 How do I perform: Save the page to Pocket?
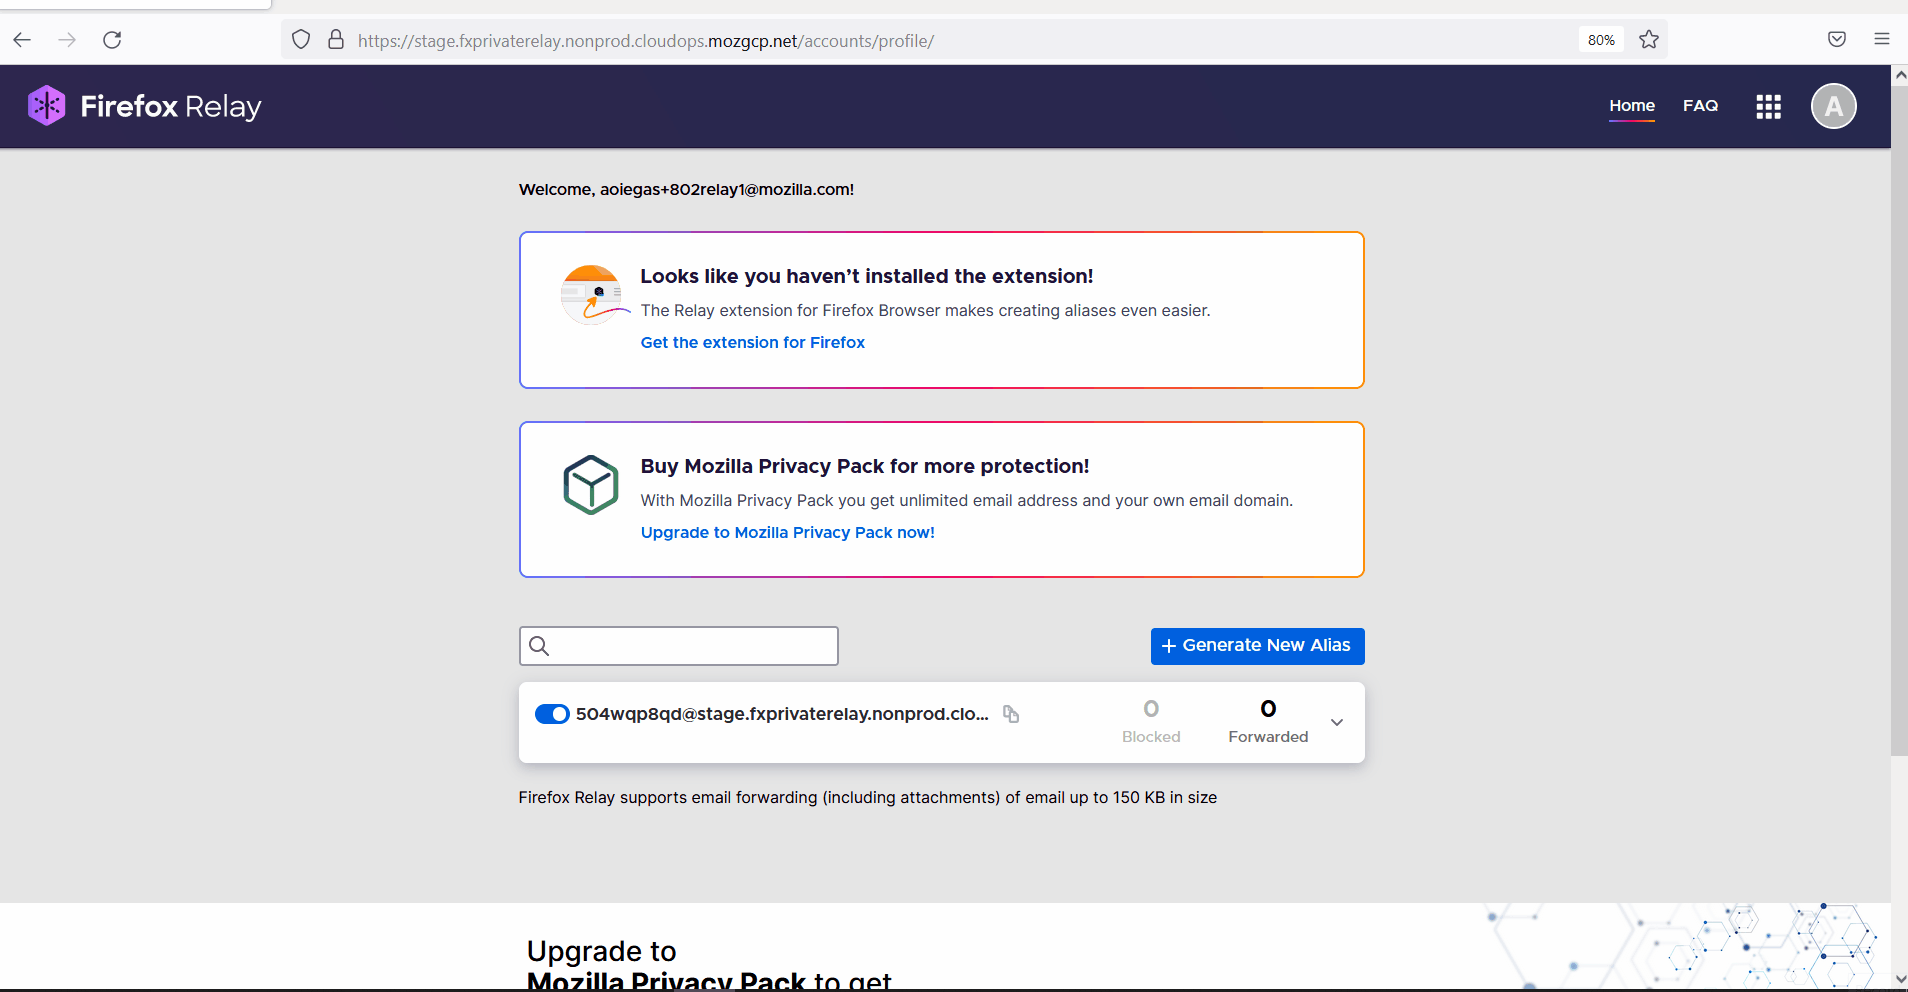[x=1836, y=40]
